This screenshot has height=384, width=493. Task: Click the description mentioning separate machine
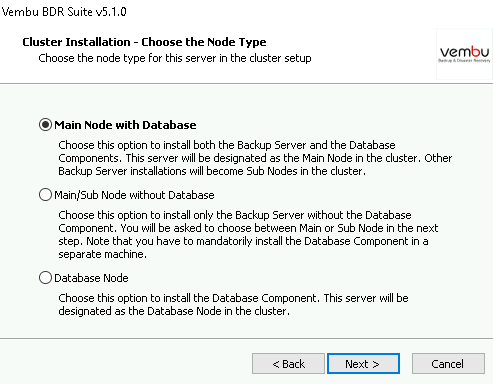point(248,234)
